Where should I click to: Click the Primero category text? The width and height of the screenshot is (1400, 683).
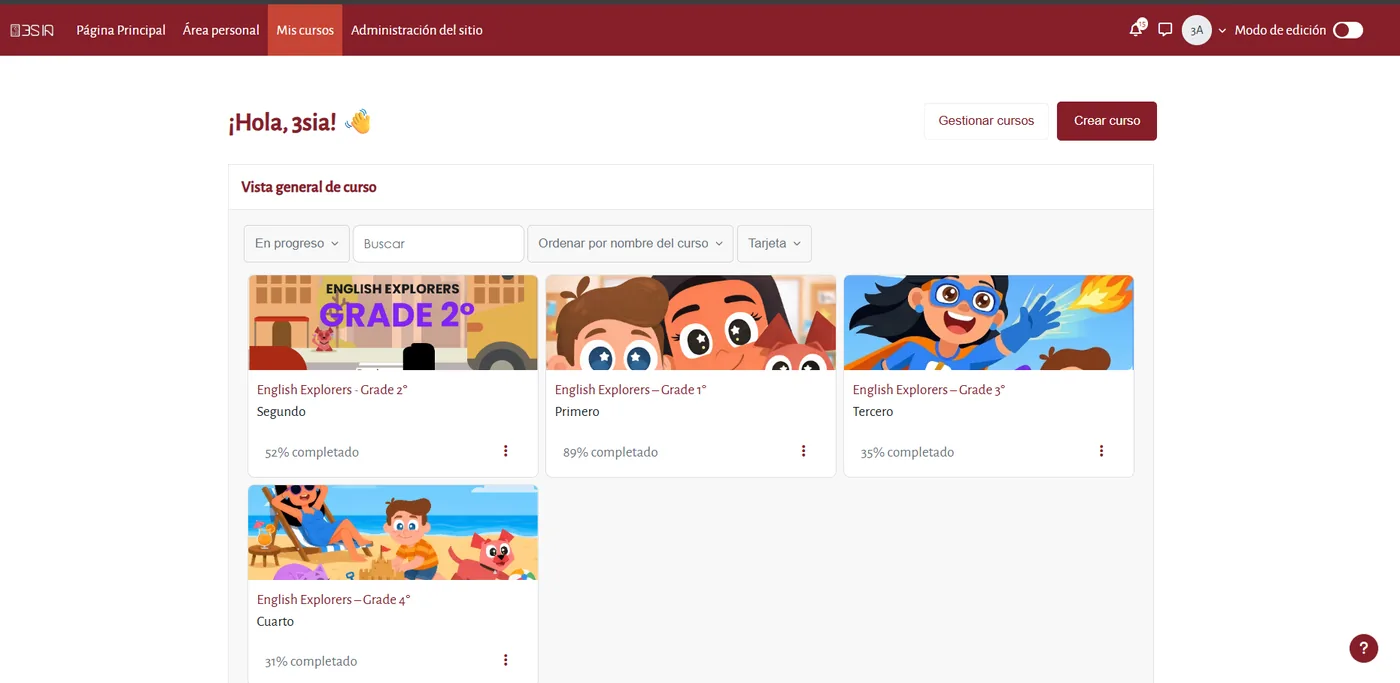pyautogui.click(x=577, y=412)
